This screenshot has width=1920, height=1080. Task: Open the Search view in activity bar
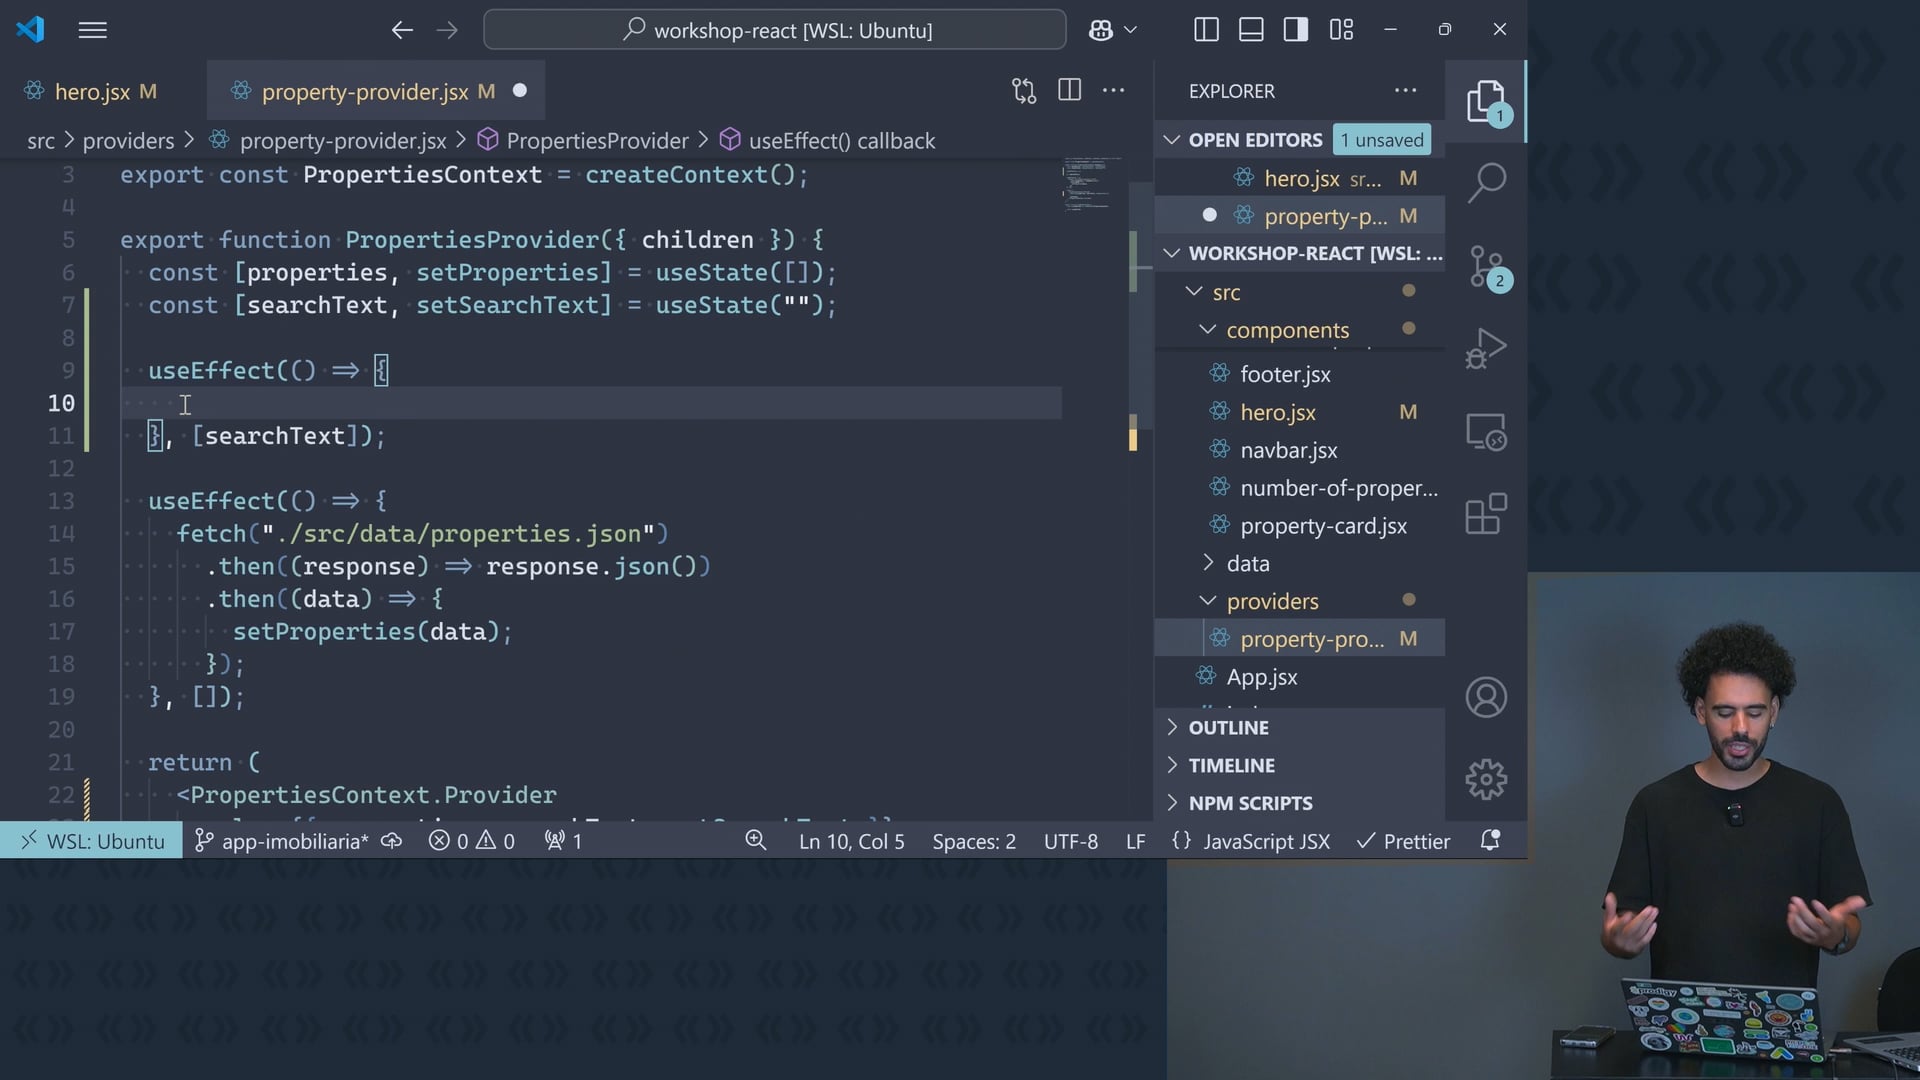pyautogui.click(x=1486, y=183)
